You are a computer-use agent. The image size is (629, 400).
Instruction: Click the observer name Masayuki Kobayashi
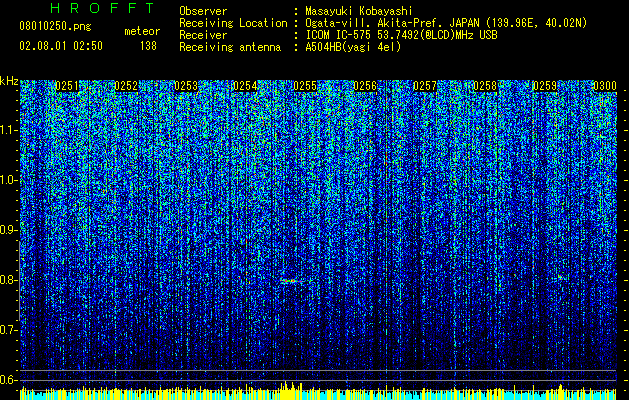[x=359, y=11]
